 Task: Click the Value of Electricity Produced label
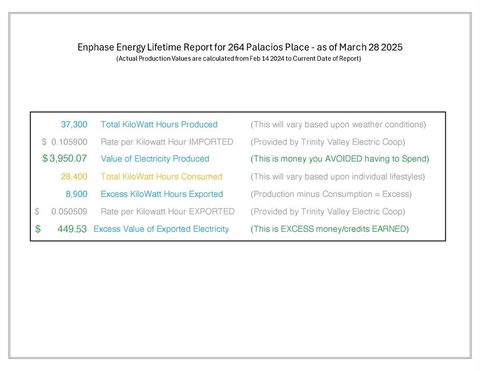click(155, 159)
